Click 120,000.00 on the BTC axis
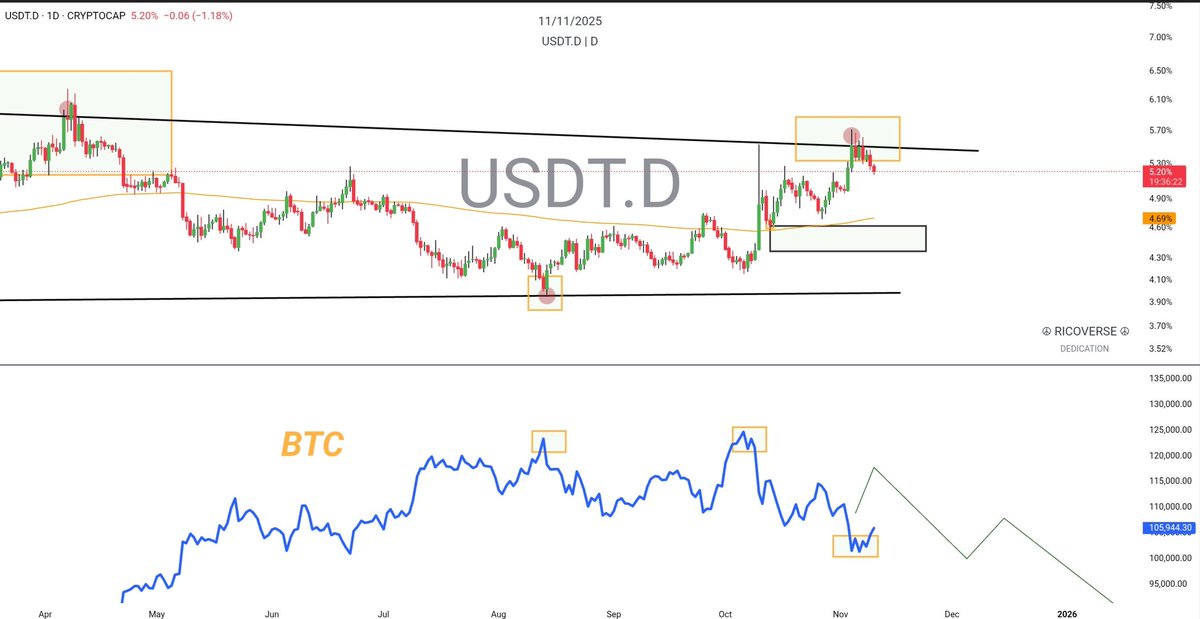The height and width of the screenshot is (619, 1200). [1169, 455]
